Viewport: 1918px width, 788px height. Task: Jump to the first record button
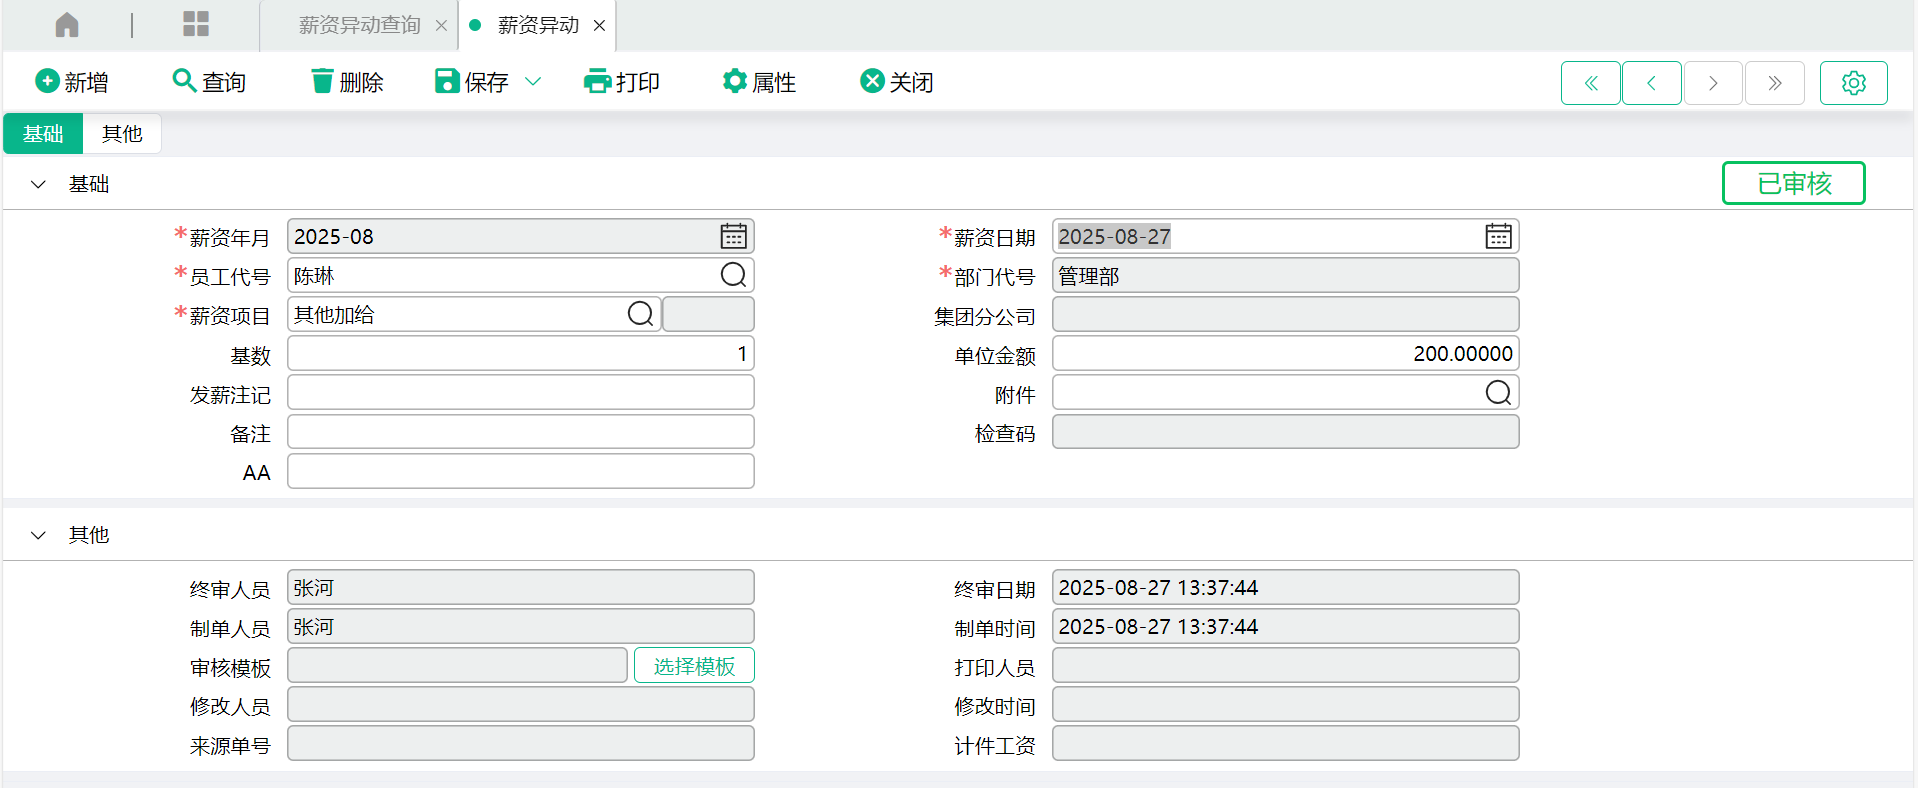coord(1590,83)
